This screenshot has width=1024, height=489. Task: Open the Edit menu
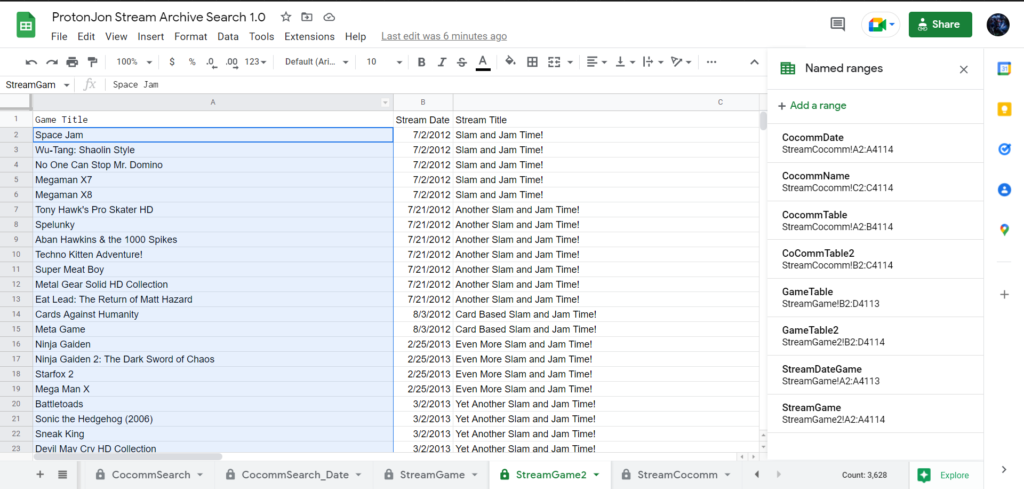[x=86, y=37]
